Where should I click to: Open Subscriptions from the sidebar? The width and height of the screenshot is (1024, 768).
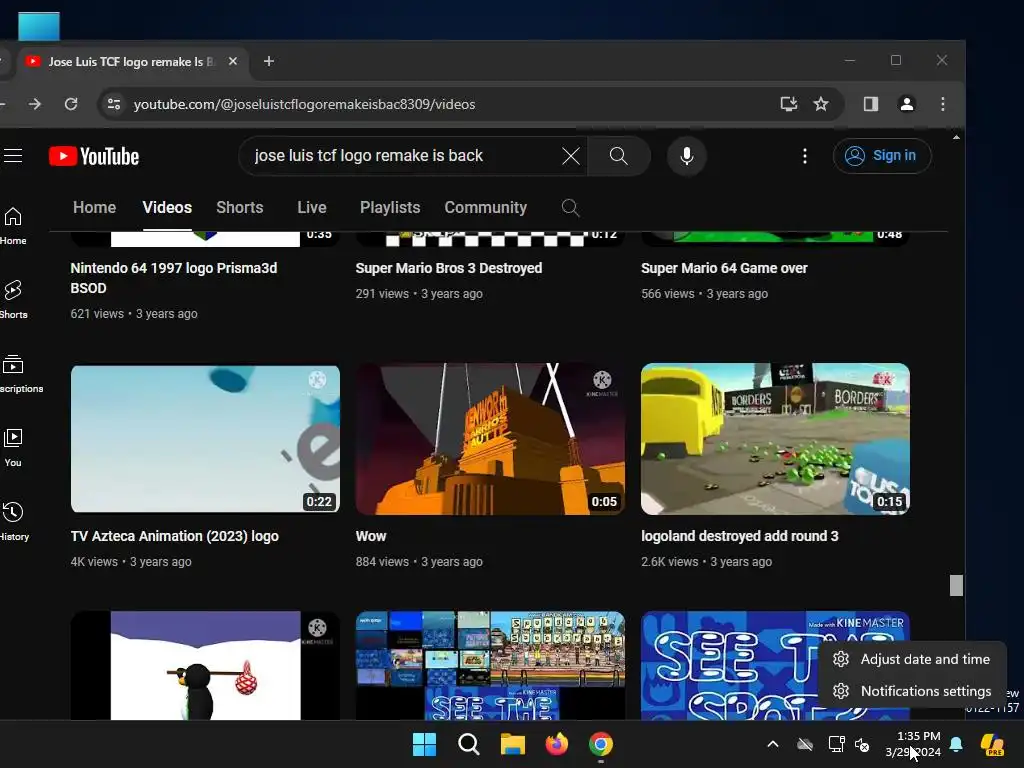(20, 374)
